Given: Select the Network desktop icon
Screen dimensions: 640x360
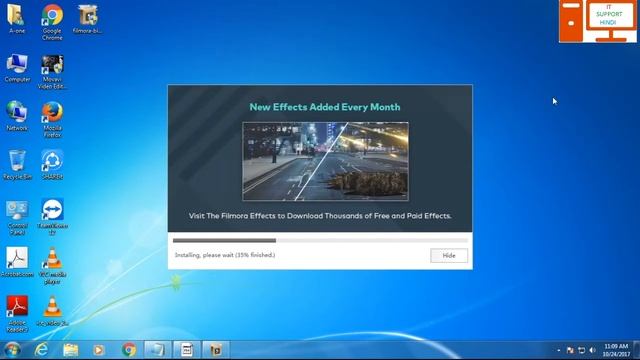Looking at the screenshot, I should [x=17, y=116].
